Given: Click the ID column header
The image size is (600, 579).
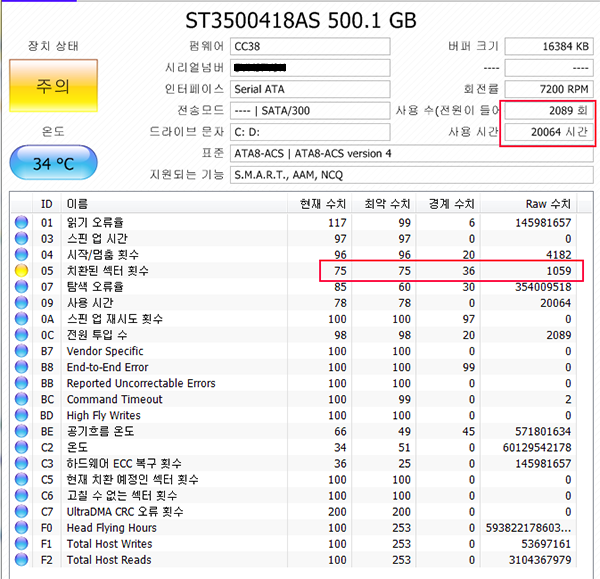Looking at the screenshot, I should pos(47,204).
